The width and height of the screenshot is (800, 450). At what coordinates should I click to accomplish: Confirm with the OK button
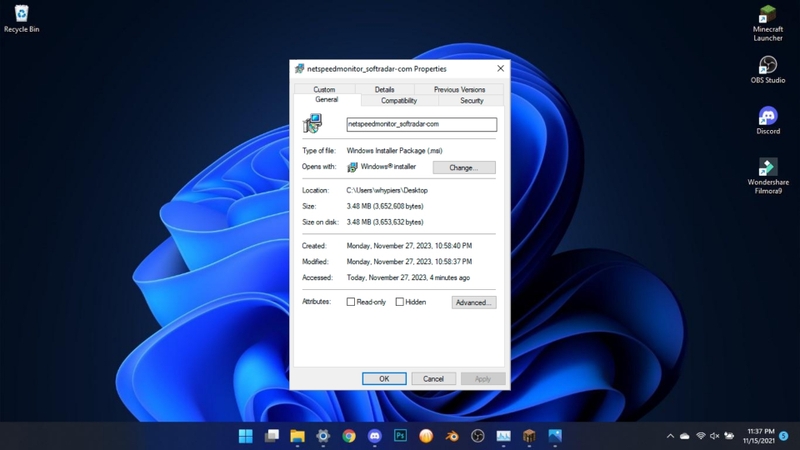click(x=384, y=379)
